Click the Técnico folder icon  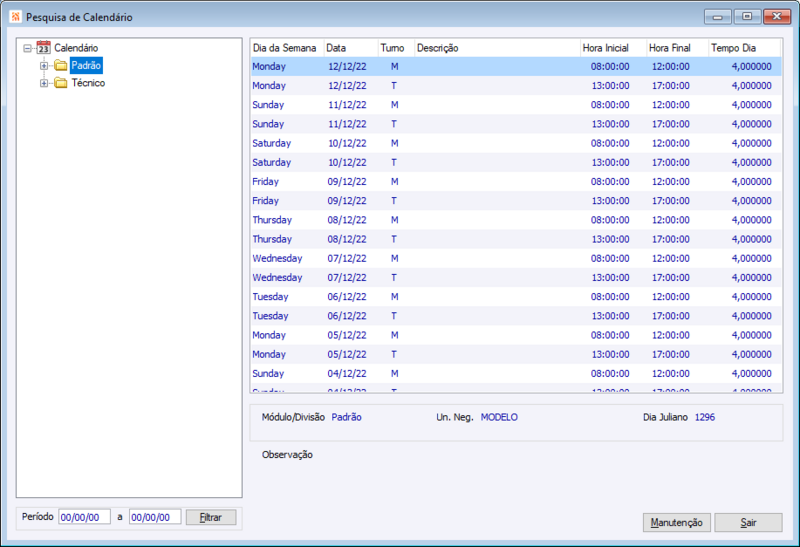pos(61,83)
